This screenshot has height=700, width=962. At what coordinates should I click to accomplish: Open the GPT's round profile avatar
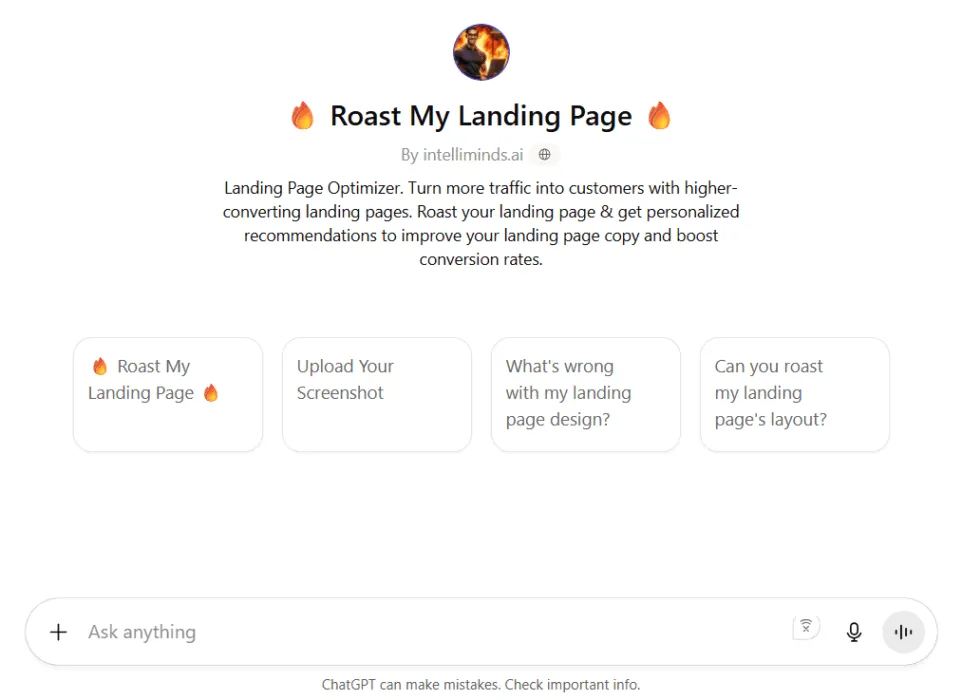tap(481, 52)
